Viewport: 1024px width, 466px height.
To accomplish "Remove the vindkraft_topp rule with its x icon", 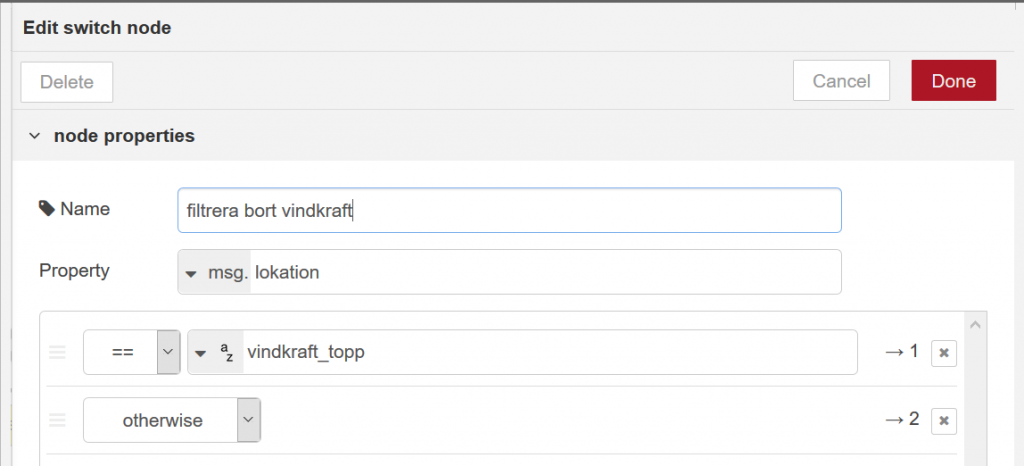I will pos(944,352).
